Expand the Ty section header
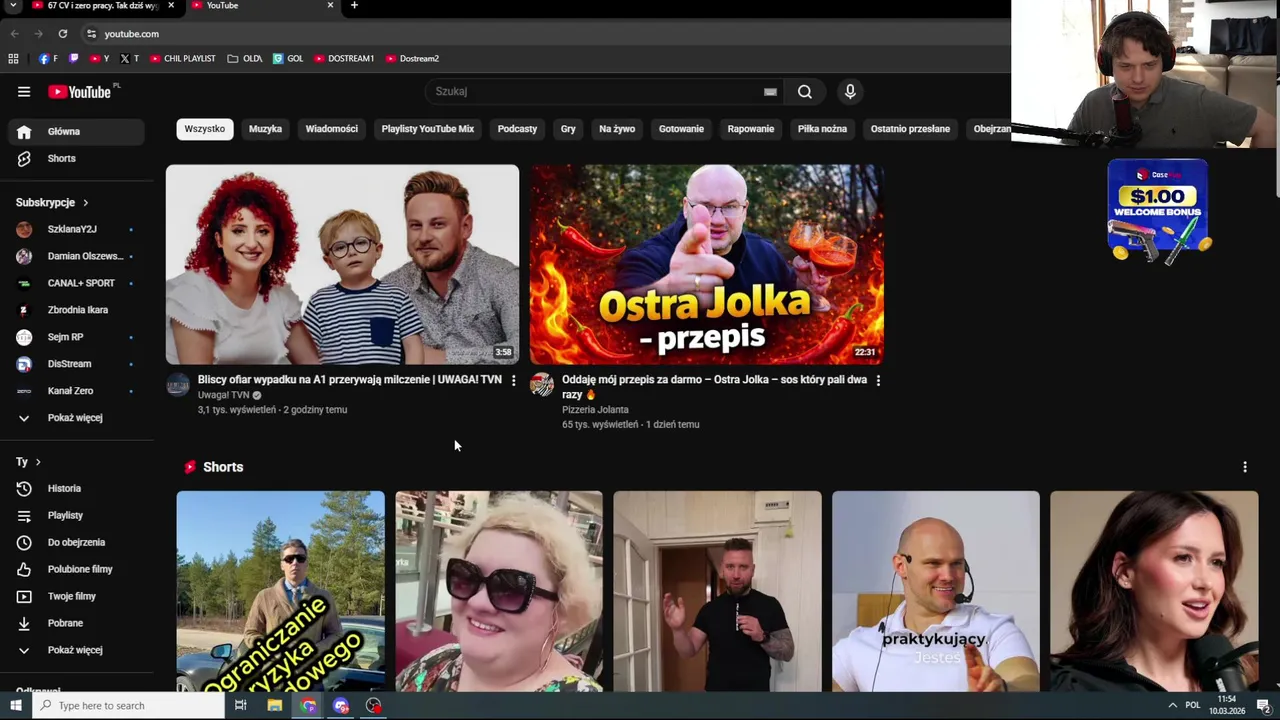This screenshot has height=720, width=1280. click(x=28, y=462)
